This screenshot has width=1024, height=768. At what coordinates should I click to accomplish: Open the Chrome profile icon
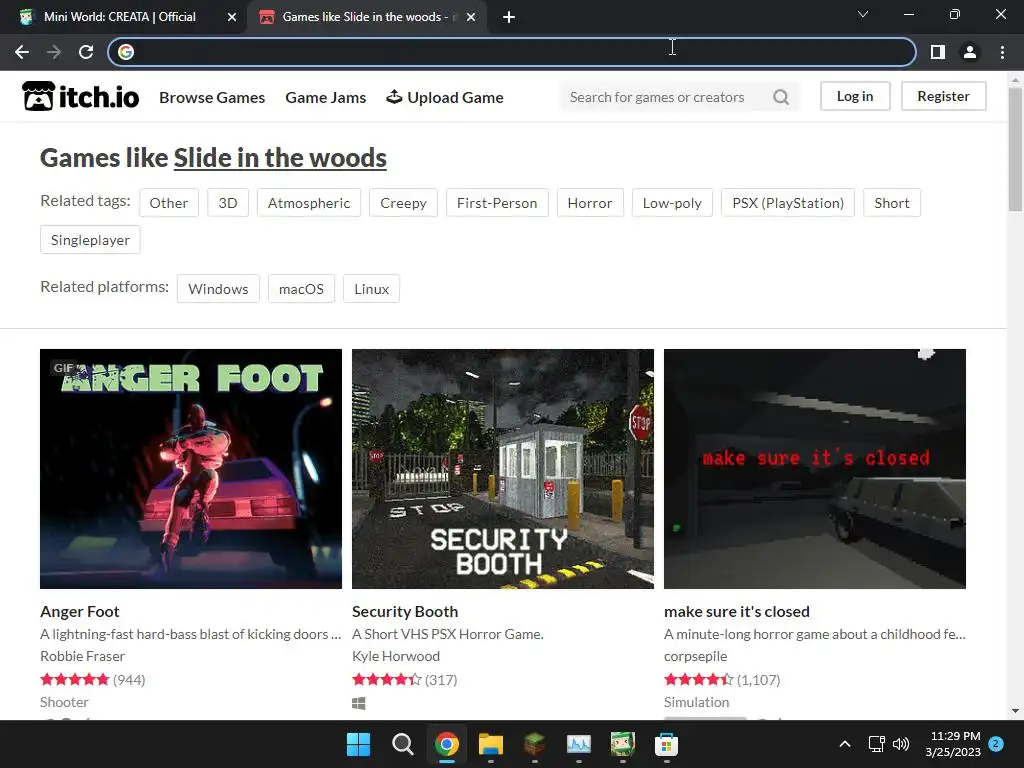click(x=970, y=52)
